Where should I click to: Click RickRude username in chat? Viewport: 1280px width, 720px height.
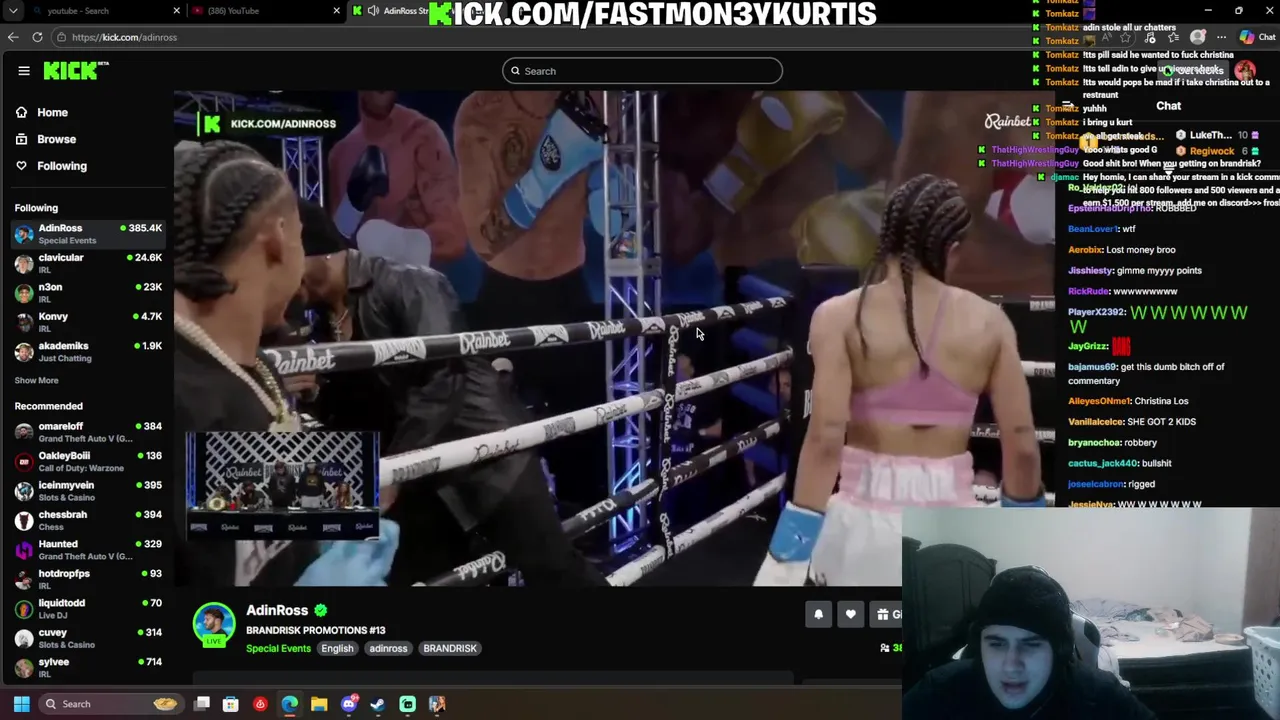pyautogui.click(x=1089, y=291)
